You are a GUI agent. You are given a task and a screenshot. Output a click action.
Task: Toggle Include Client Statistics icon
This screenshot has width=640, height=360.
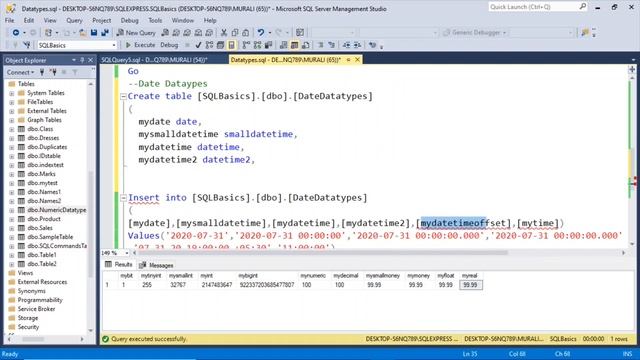(269, 45)
